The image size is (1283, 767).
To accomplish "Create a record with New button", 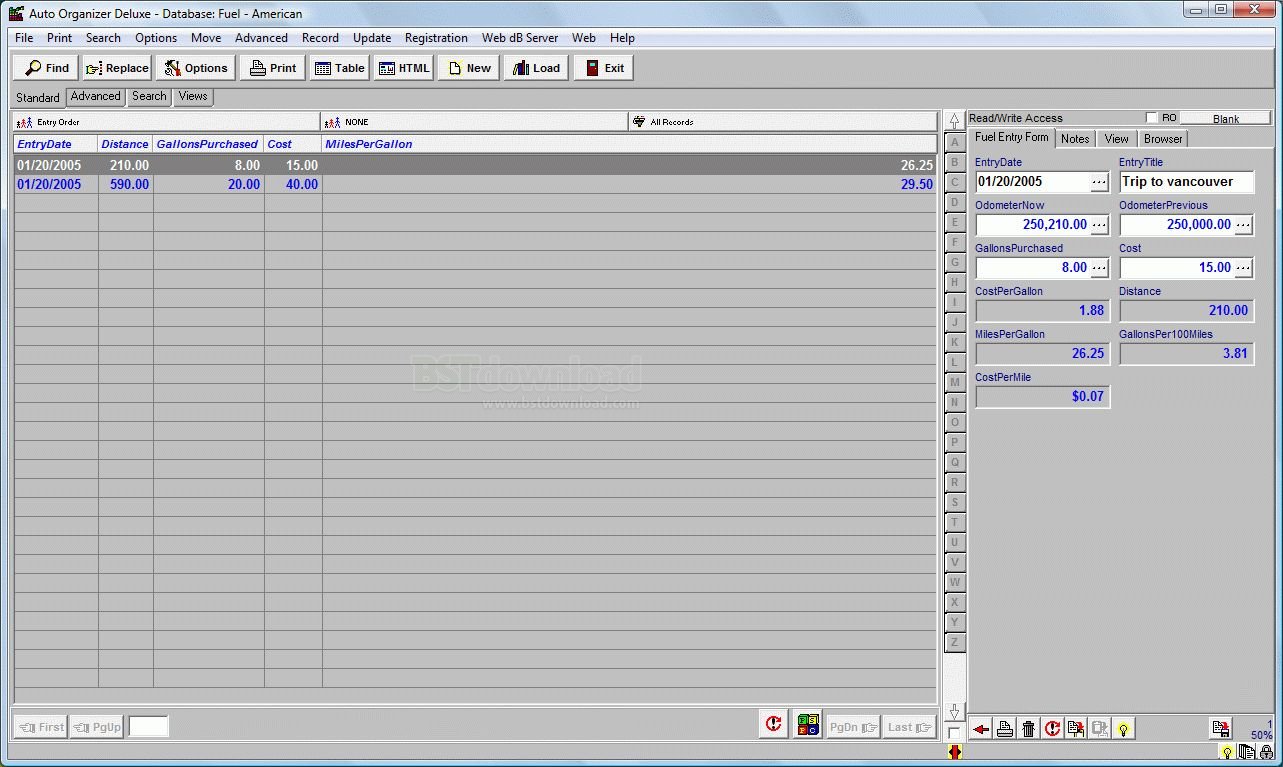I will (x=468, y=68).
